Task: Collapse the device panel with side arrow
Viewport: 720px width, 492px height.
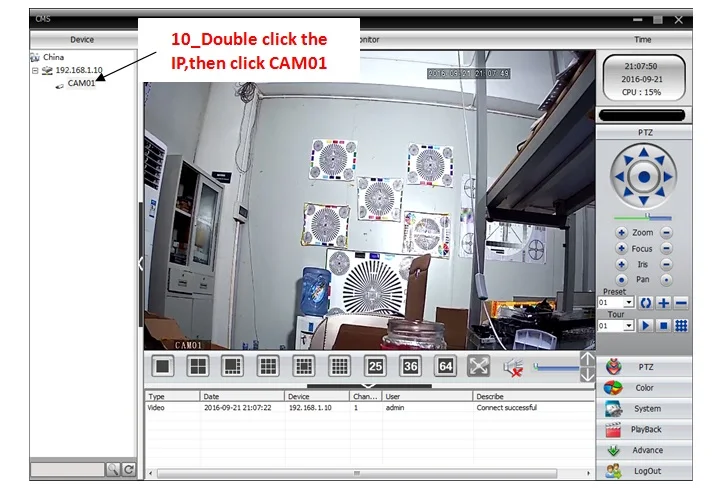Action: click(x=141, y=264)
